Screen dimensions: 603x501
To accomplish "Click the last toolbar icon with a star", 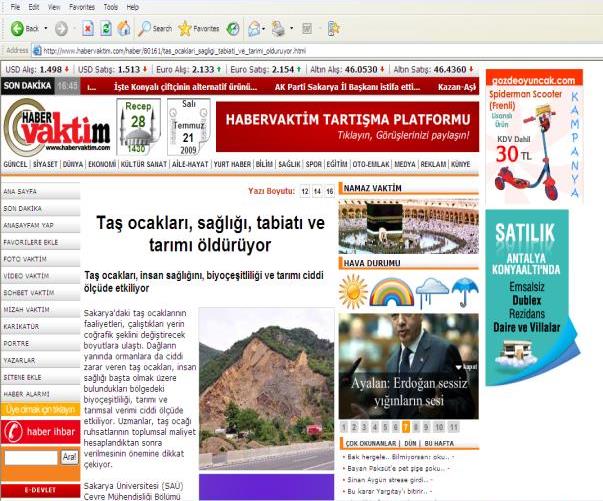I will pos(333,28).
